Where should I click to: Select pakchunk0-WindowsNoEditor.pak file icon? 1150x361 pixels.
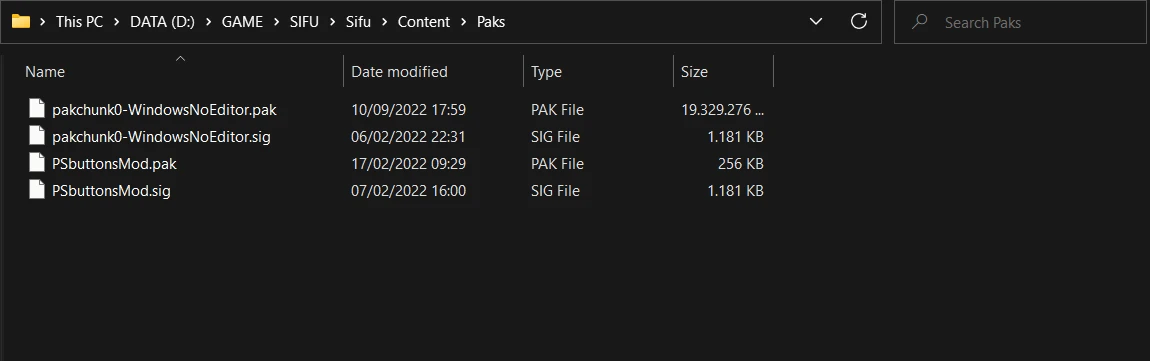[x=37, y=109]
